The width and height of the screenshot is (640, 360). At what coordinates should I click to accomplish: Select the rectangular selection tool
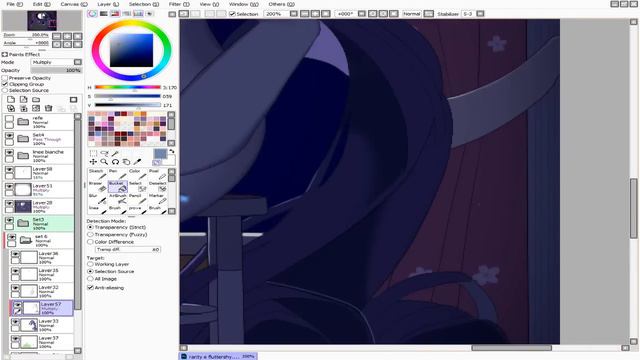pos(93,153)
